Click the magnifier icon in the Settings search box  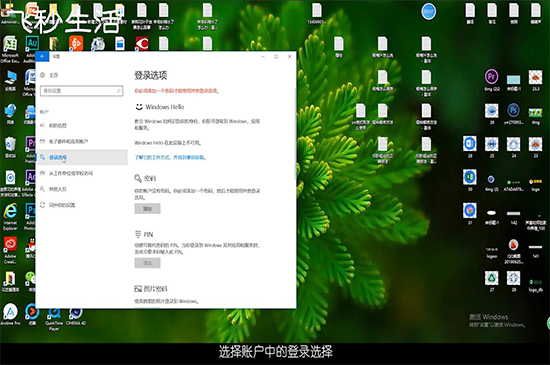coord(119,91)
